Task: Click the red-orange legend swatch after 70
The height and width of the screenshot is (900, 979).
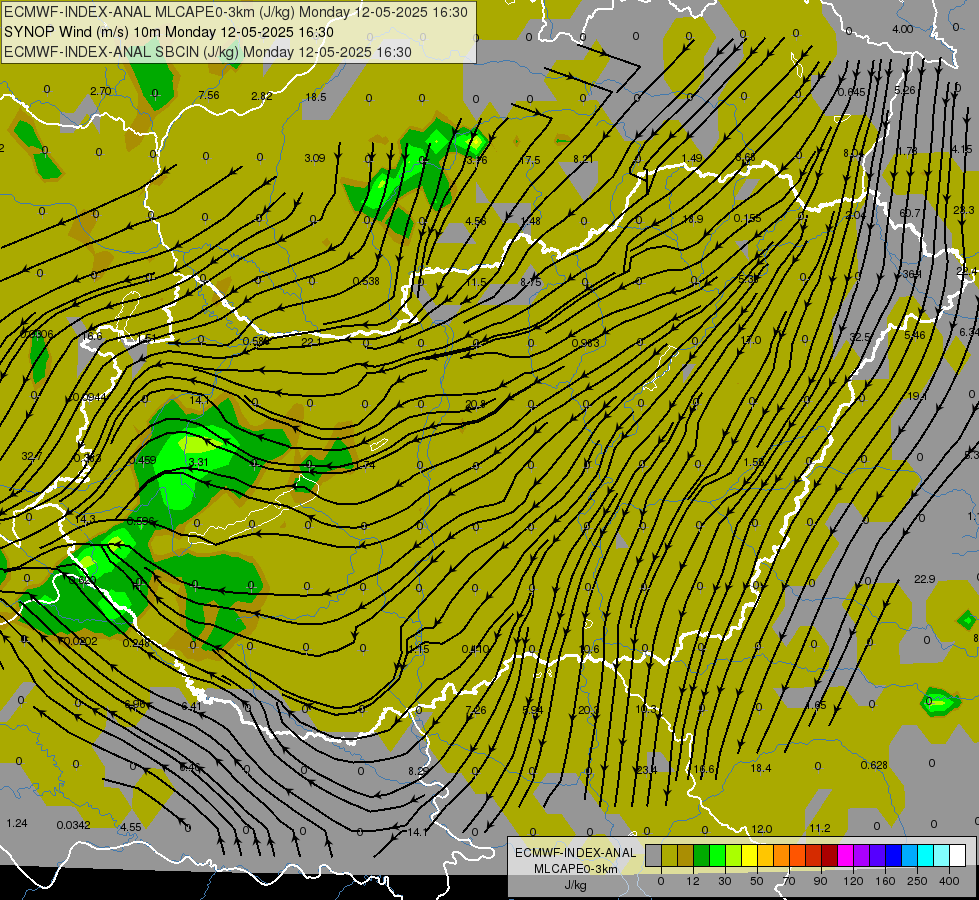Action: tap(797, 855)
